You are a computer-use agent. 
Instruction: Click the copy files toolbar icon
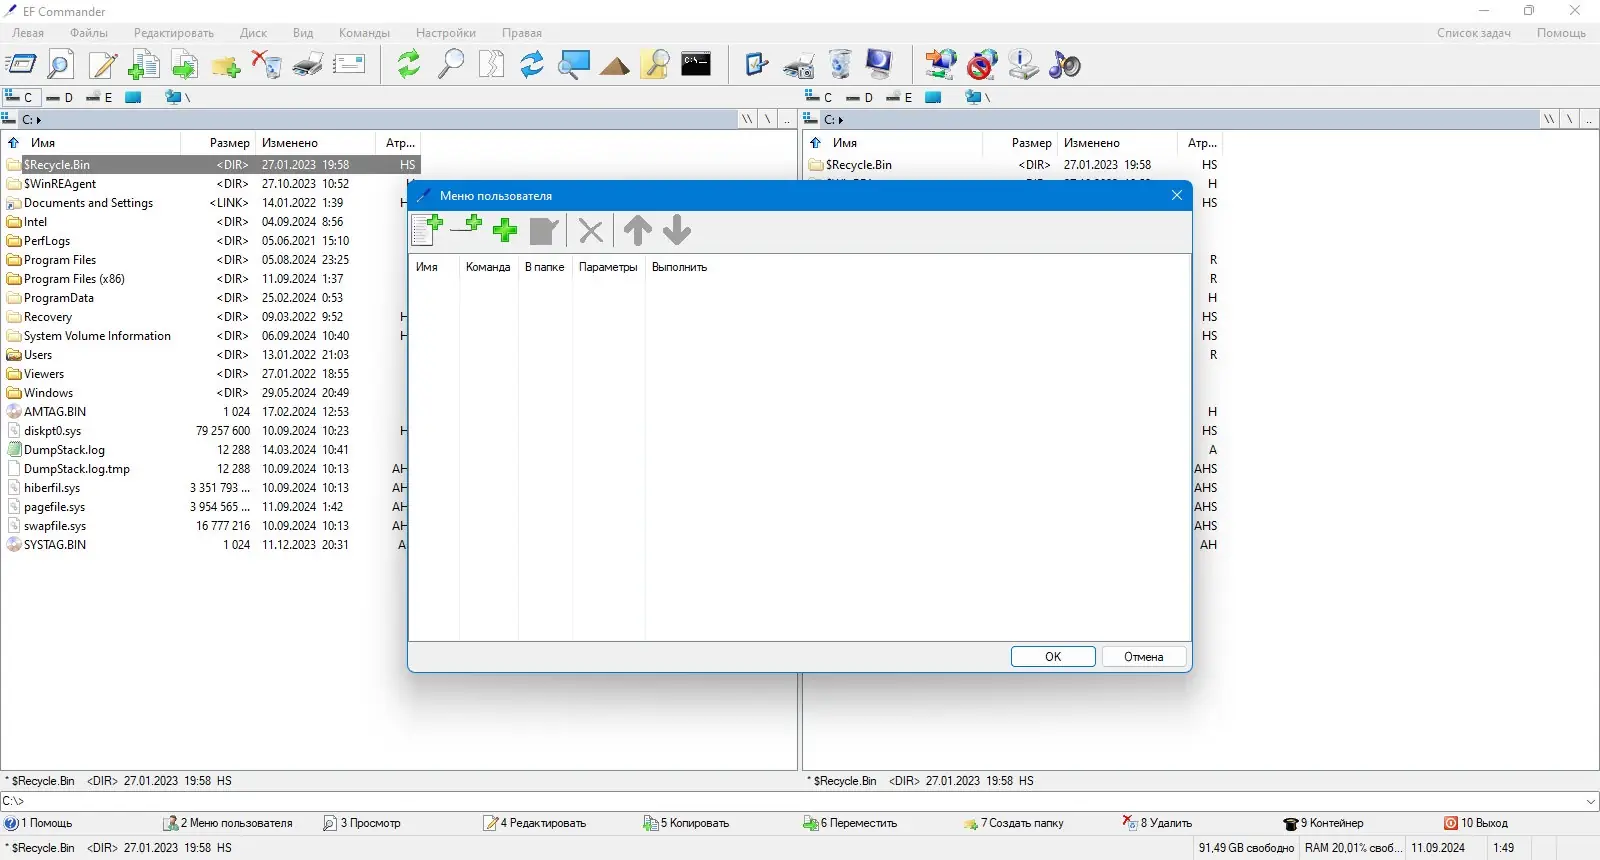tap(144, 65)
